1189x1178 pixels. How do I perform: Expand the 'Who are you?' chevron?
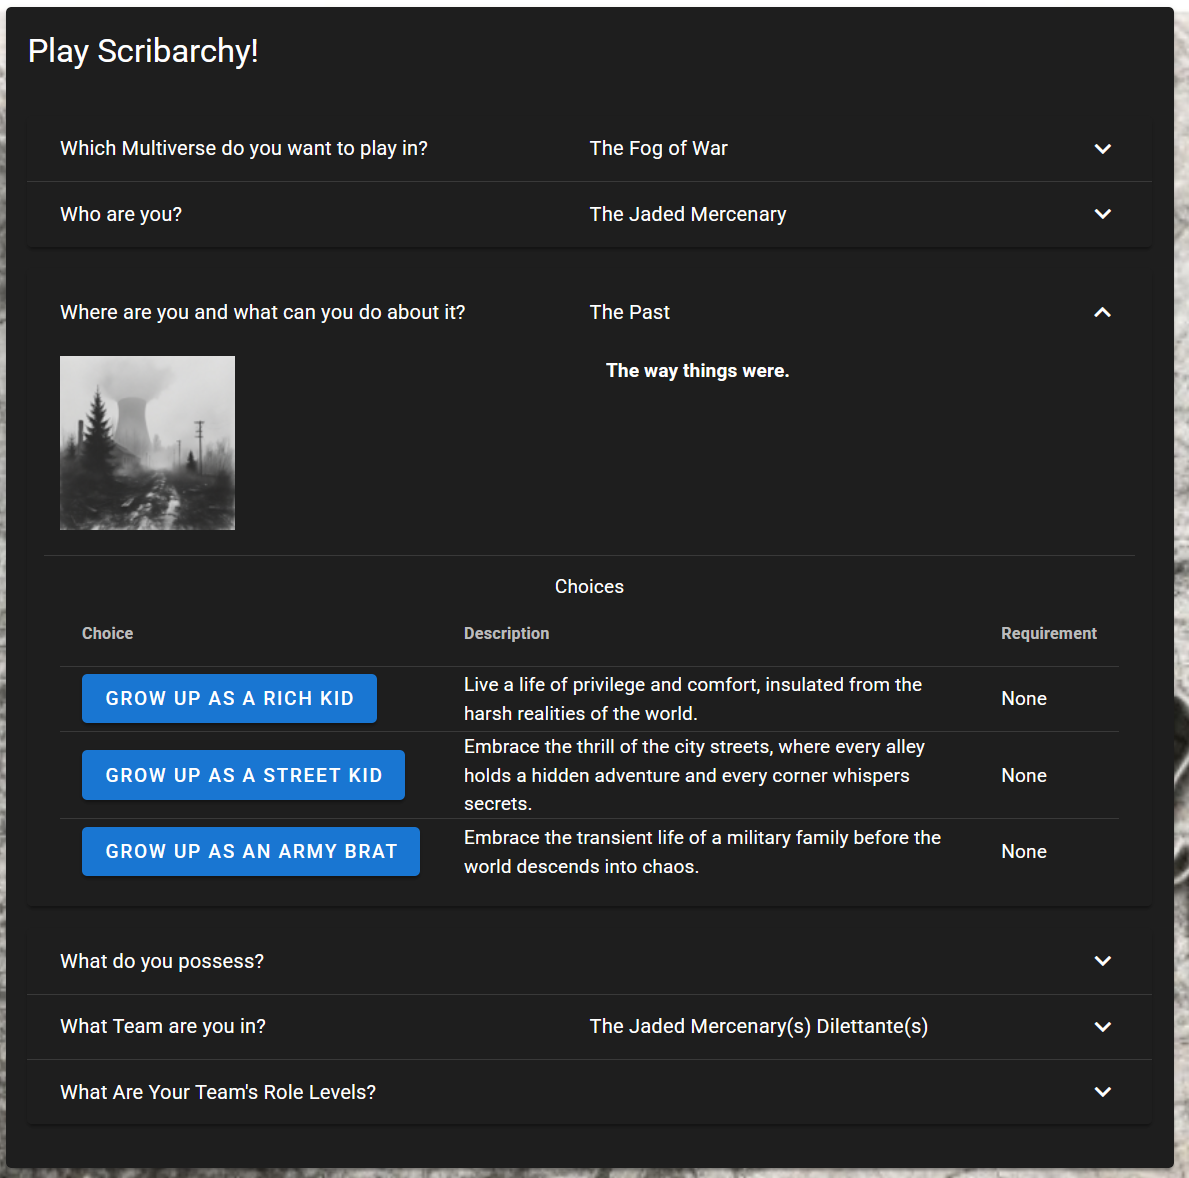(1102, 214)
